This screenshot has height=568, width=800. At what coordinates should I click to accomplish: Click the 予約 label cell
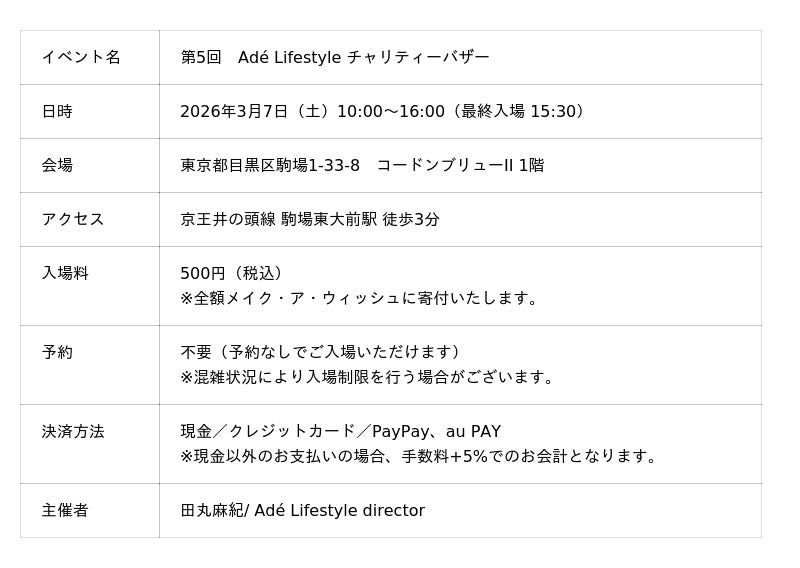coord(57,352)
